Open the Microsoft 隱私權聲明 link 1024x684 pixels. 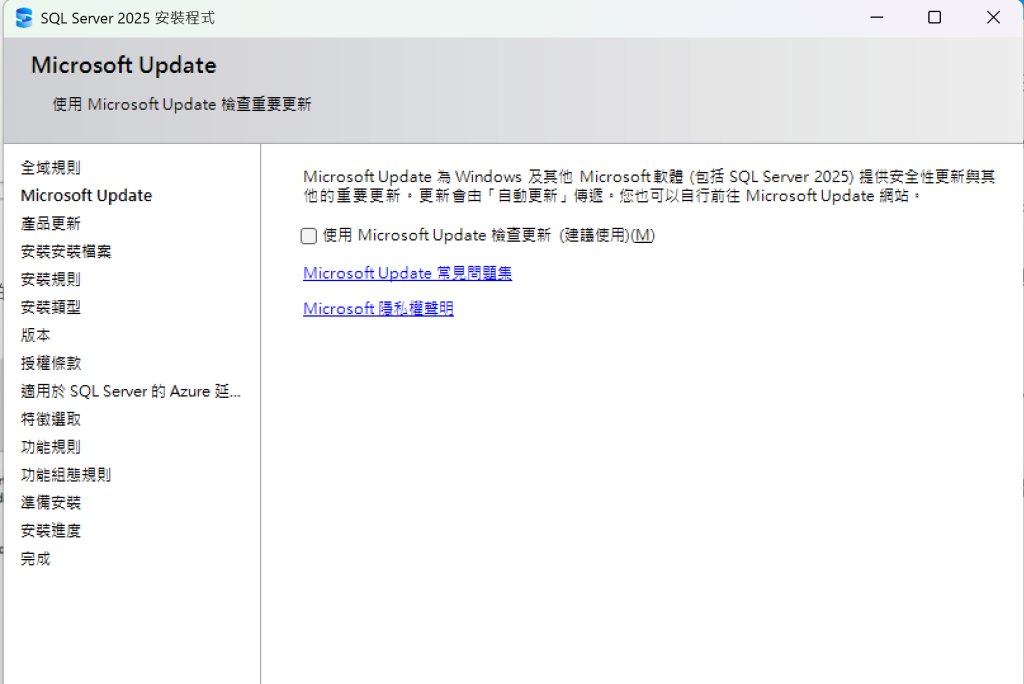[x=378, y=308]
